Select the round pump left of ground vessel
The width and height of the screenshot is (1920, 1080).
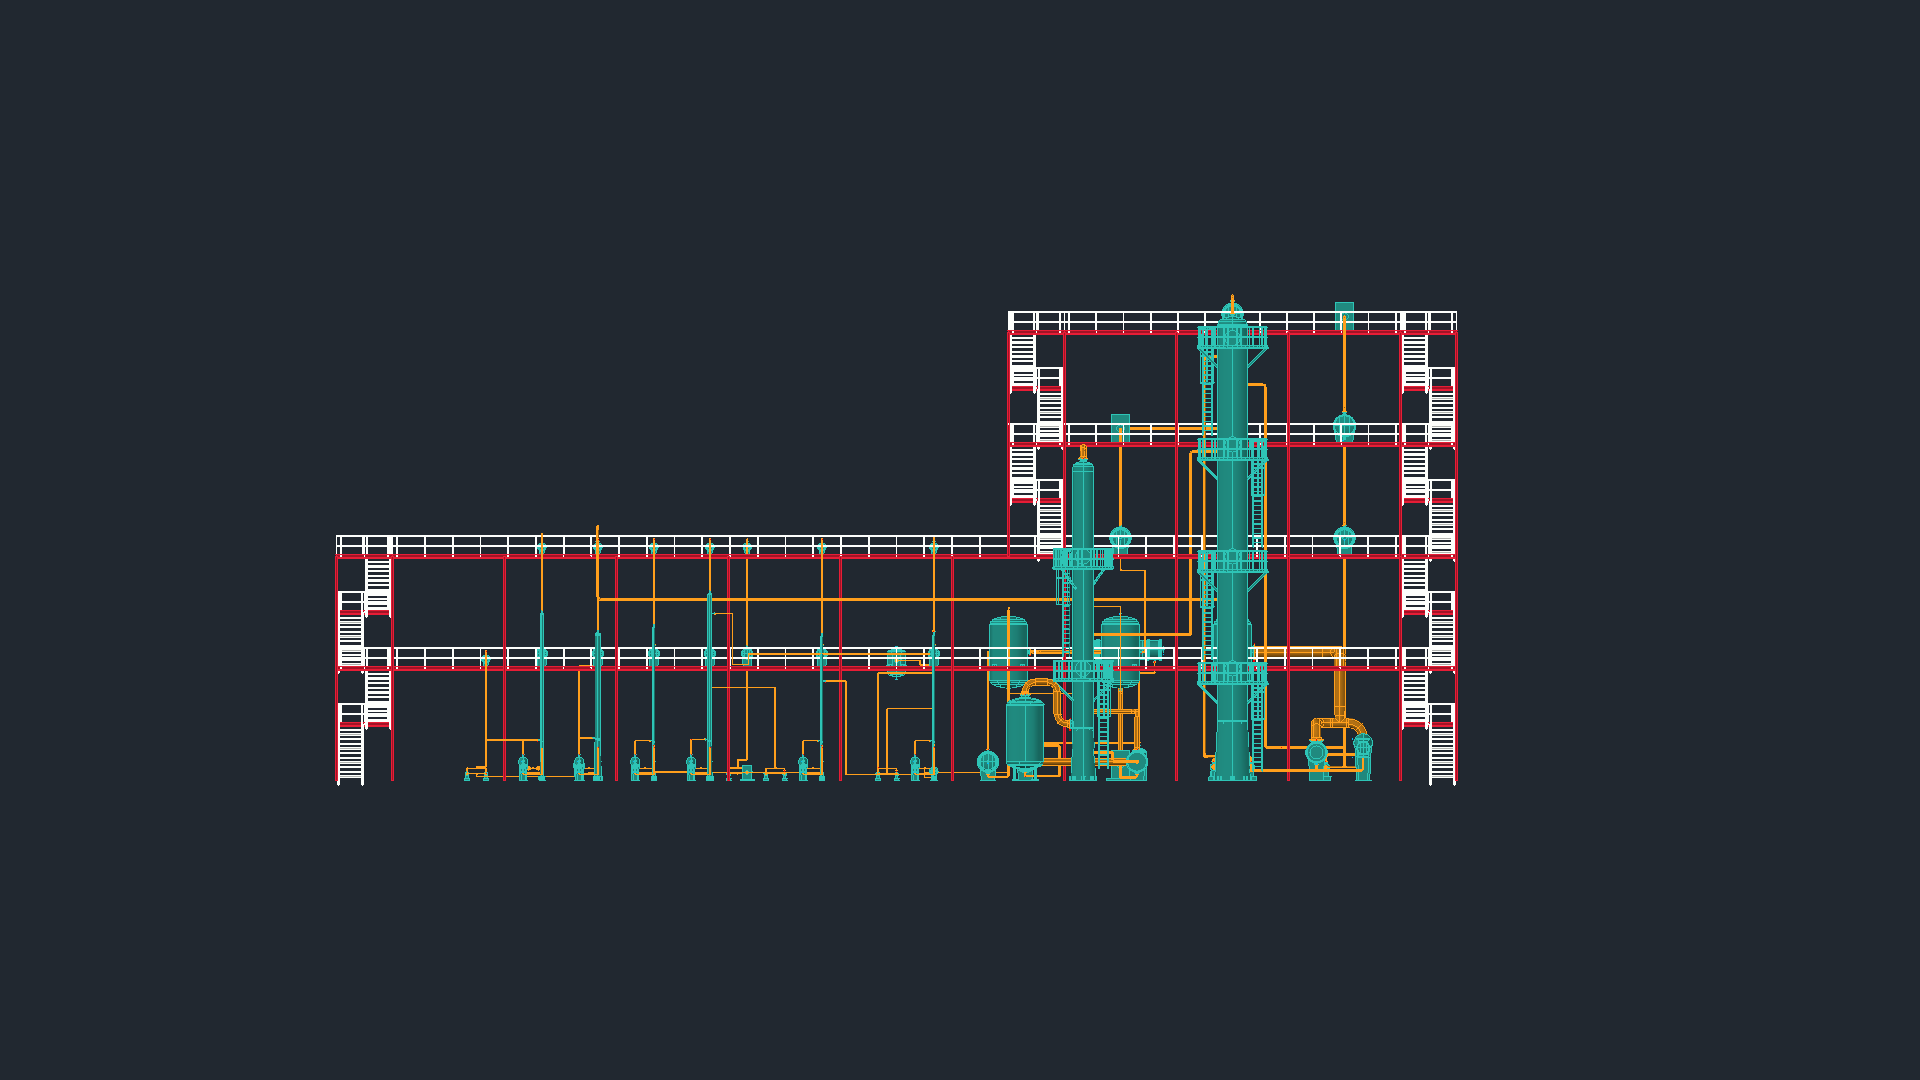[988, 762]
